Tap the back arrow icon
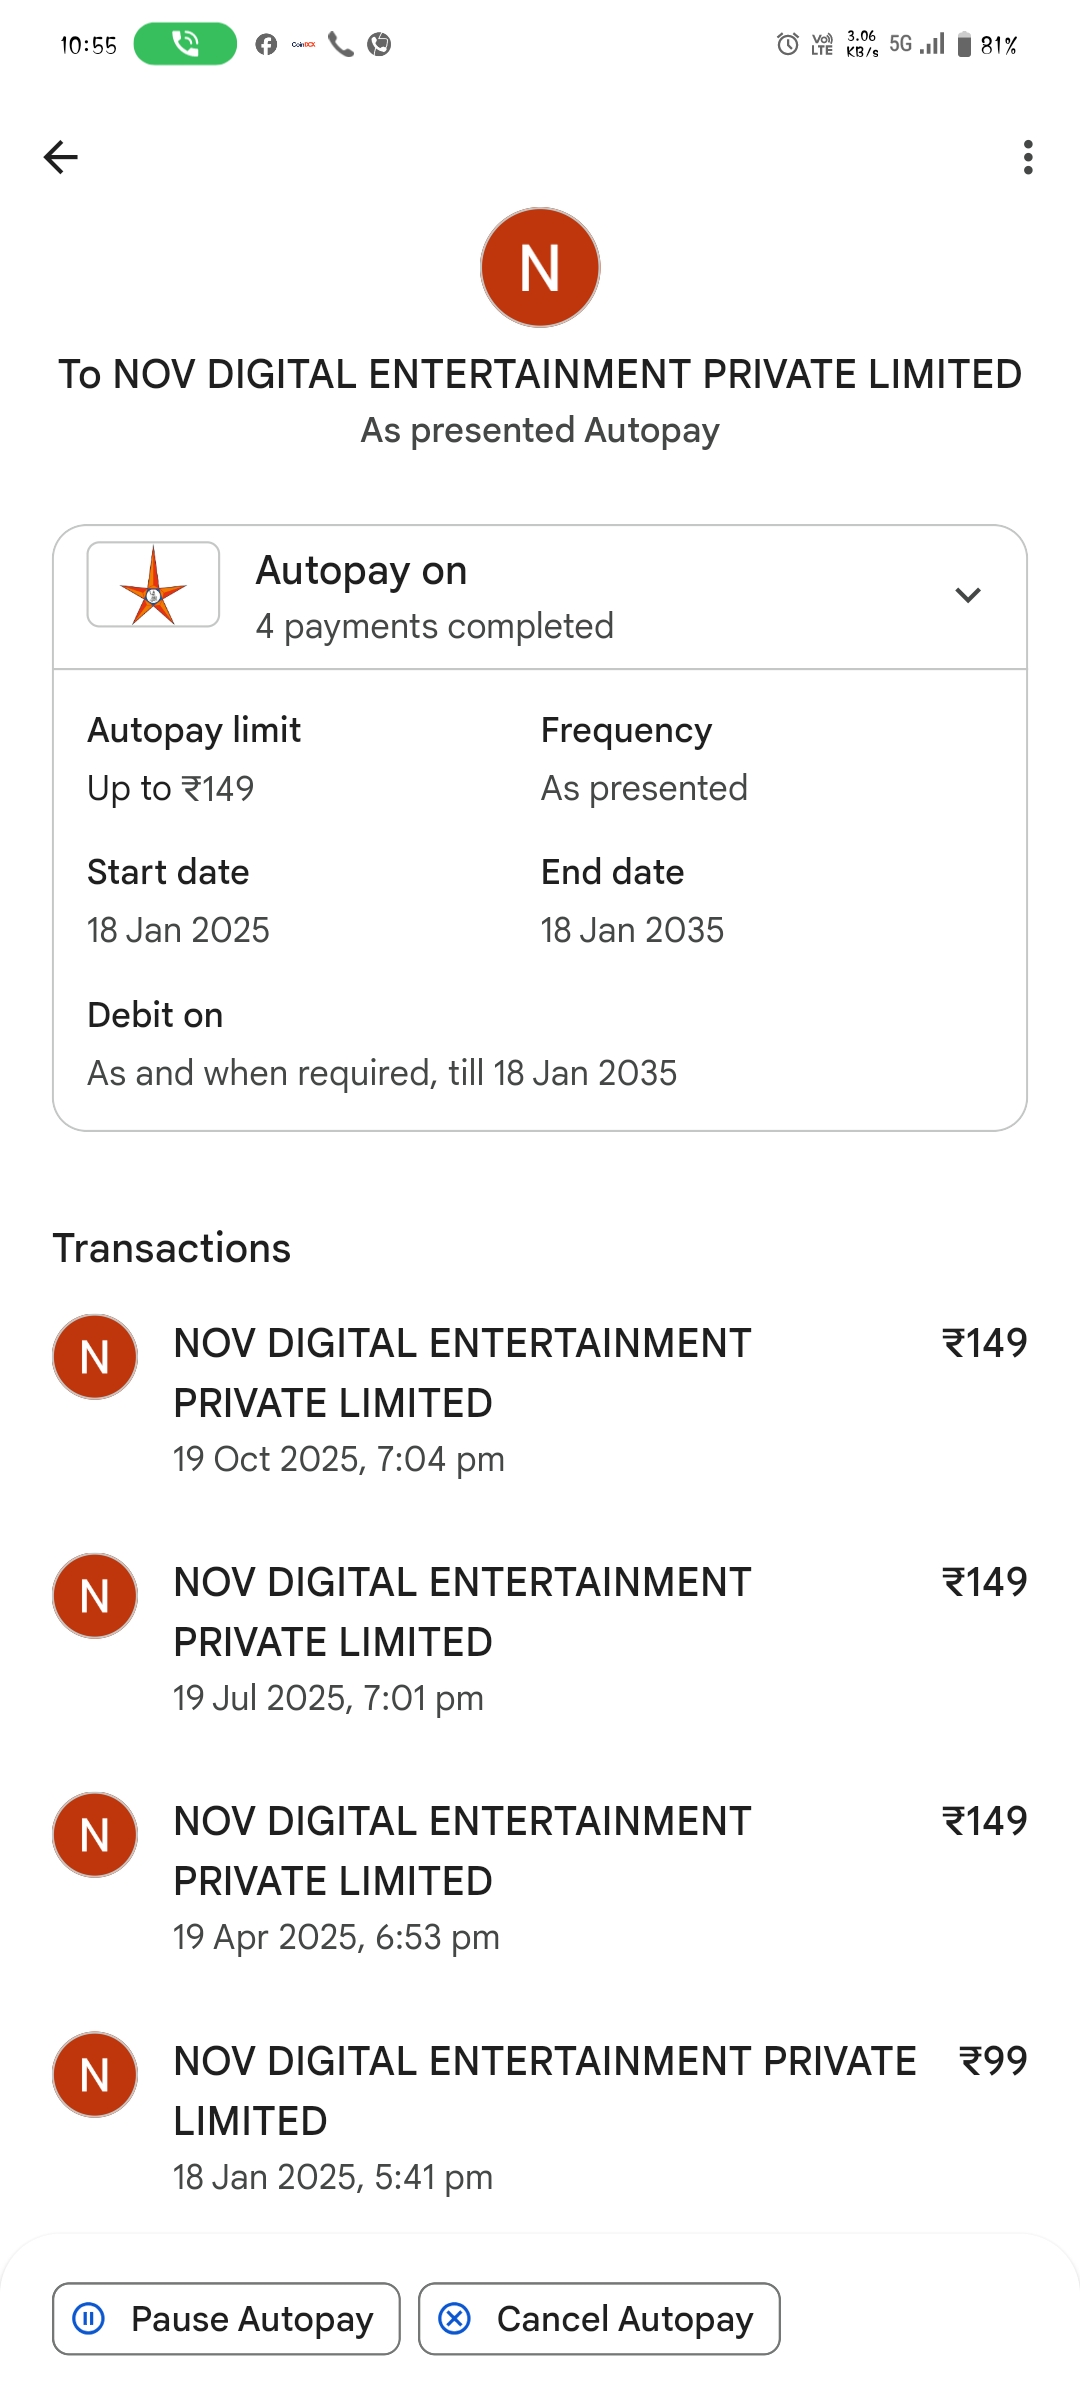The height and width of the screenshot is (2404, 1080). click(x=61, y=157)
